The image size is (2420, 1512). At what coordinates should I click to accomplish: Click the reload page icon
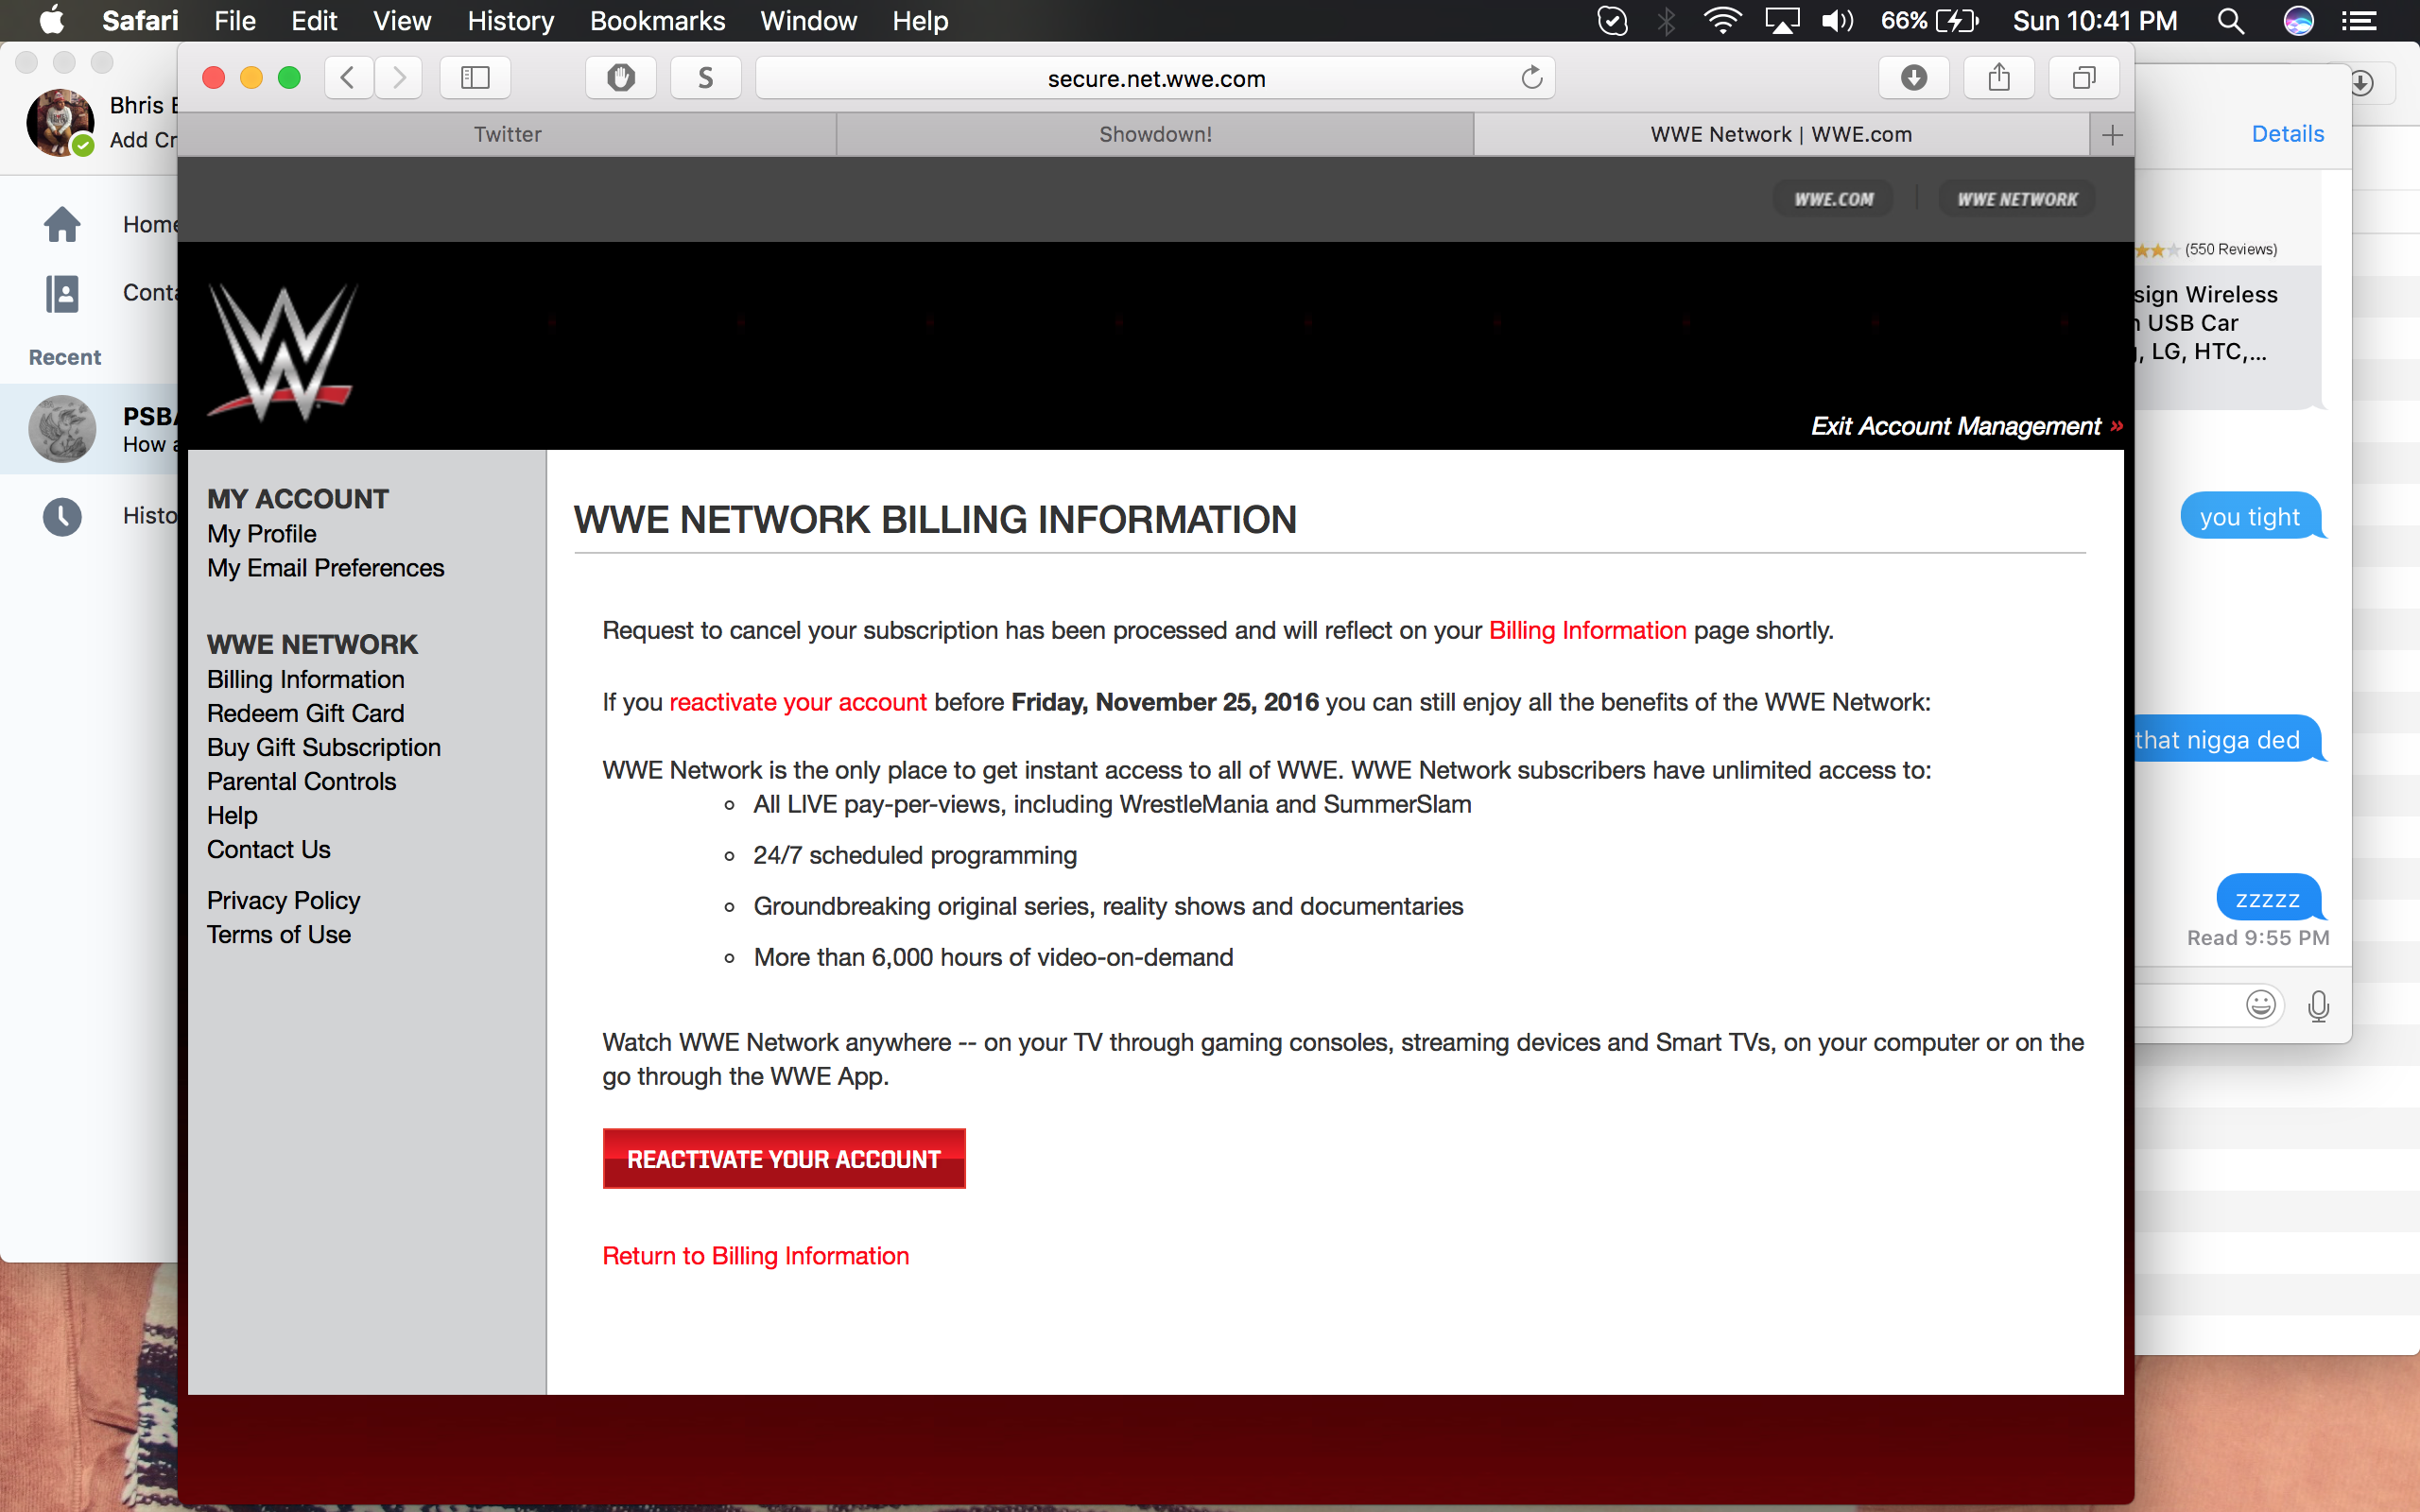[x=1531, y=78]
